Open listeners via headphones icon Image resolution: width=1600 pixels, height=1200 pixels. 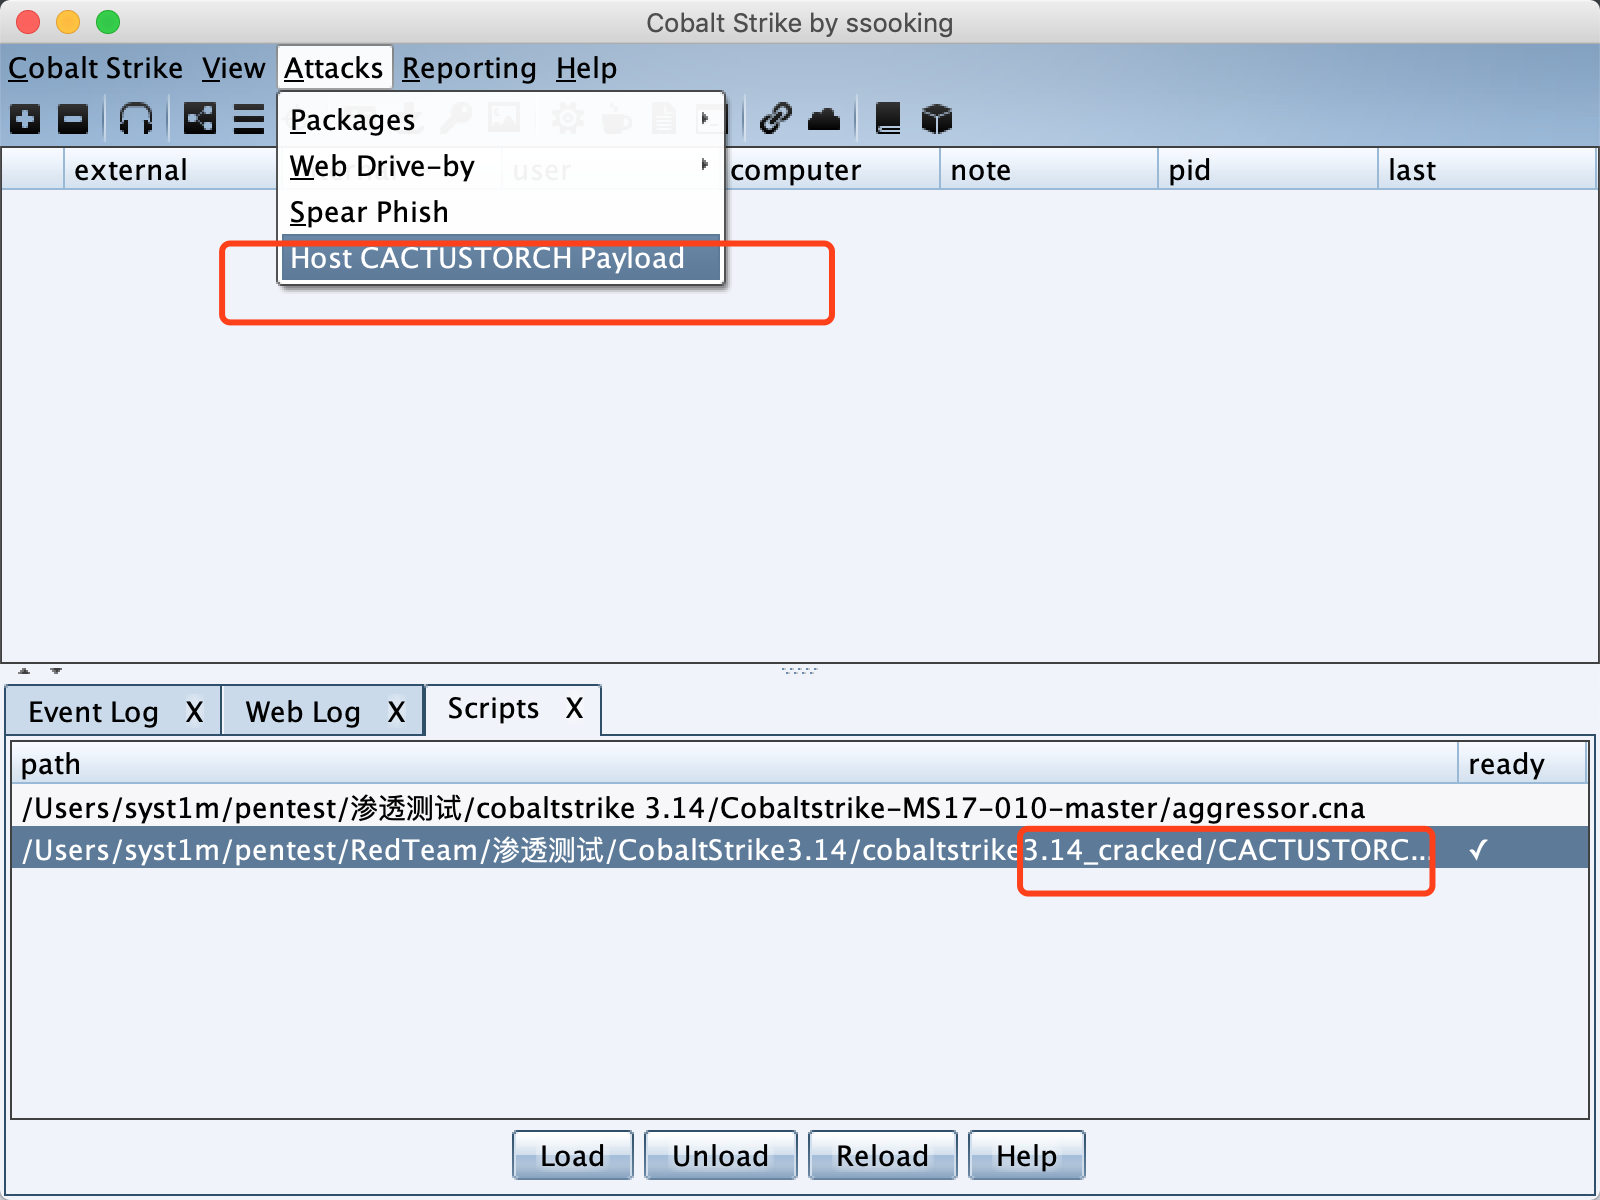coord(136,119)
